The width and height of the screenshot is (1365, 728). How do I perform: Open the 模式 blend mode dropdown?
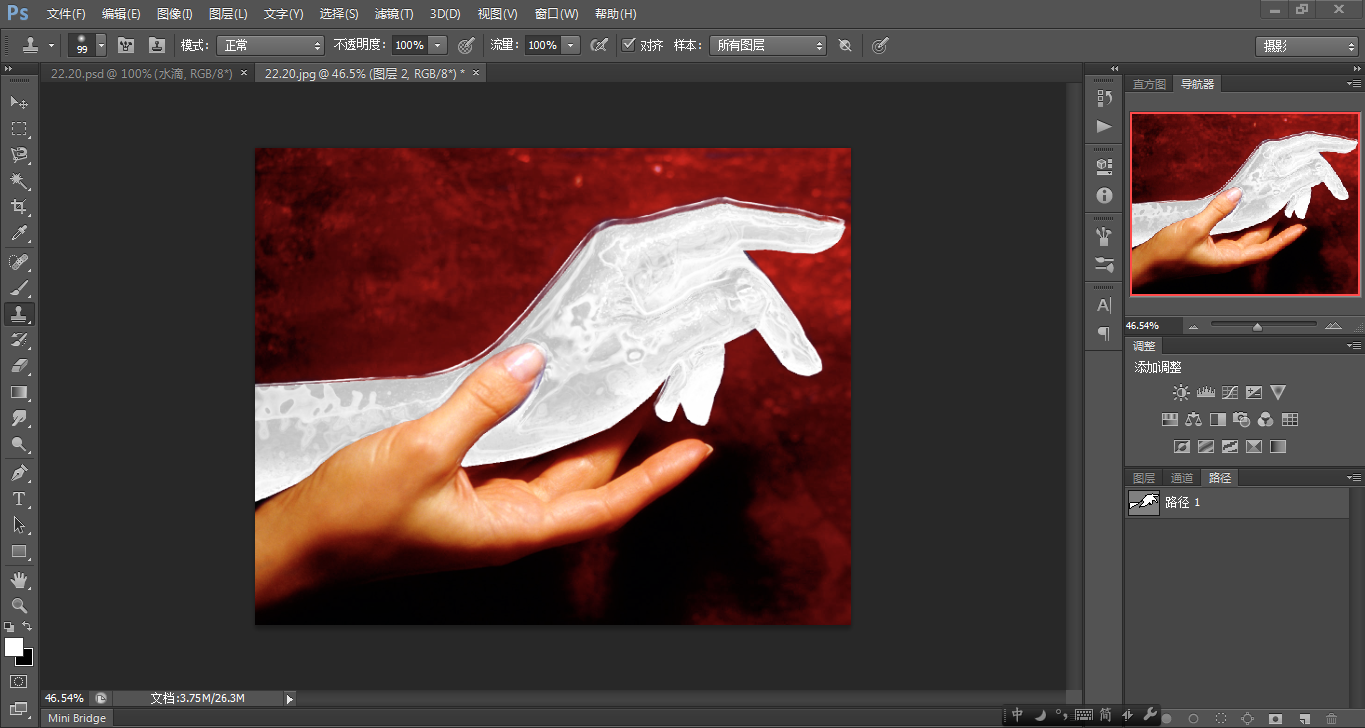(270, 45)
